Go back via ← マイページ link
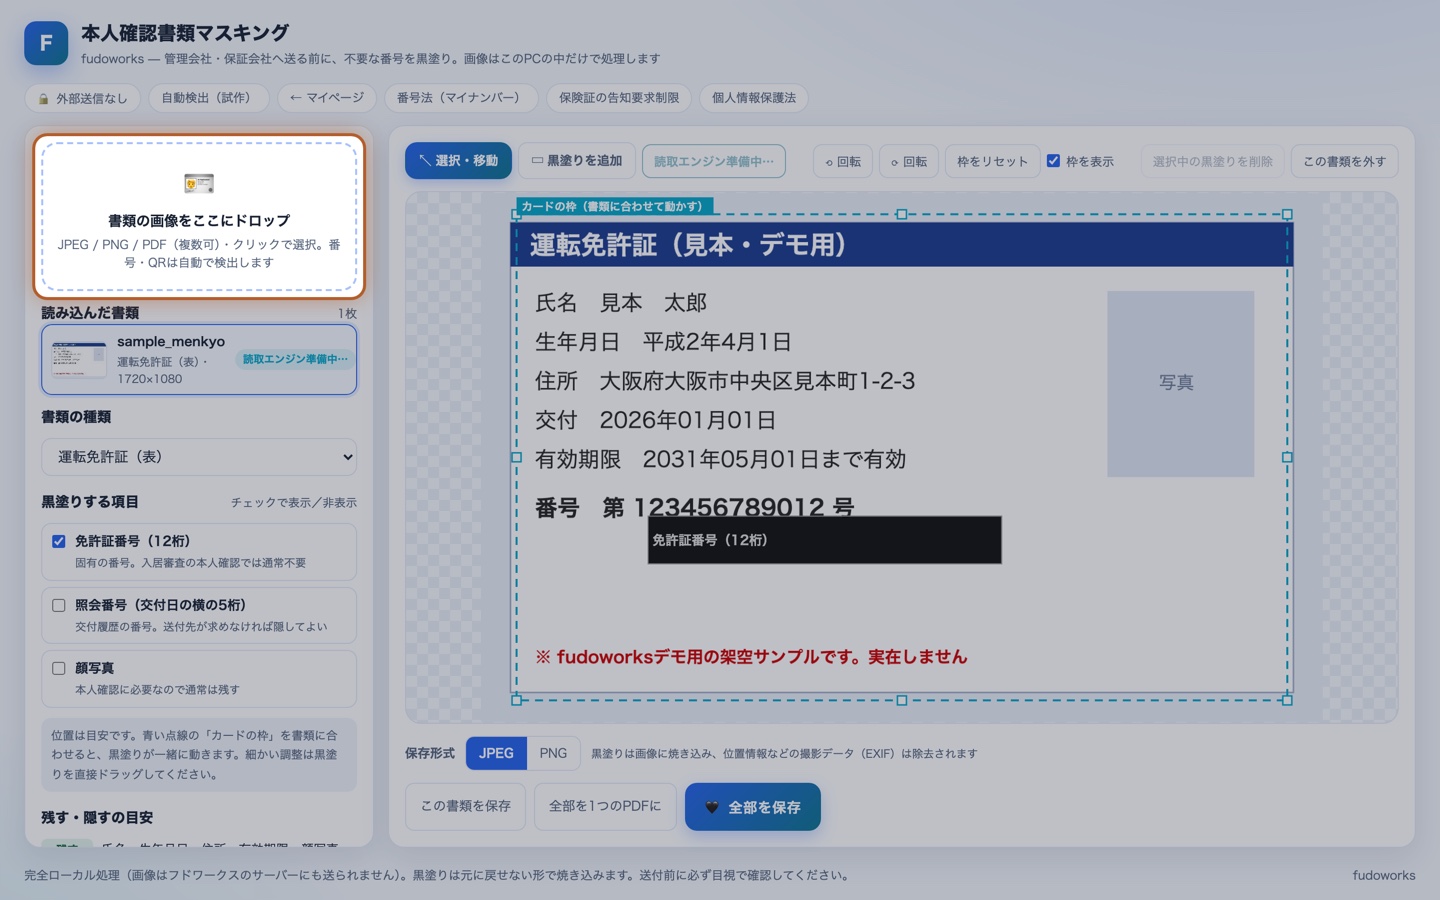 tap(326, 98)
